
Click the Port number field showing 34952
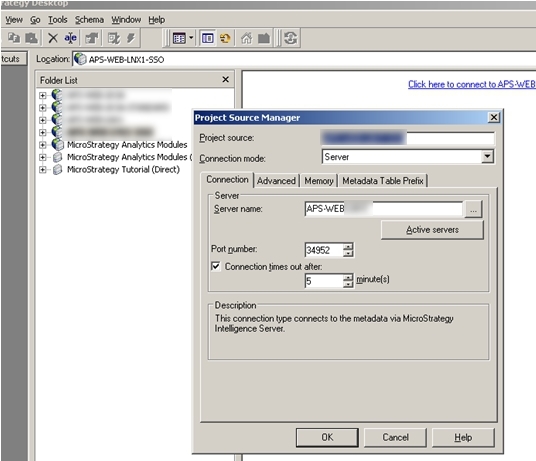click(x=324, y=250)
